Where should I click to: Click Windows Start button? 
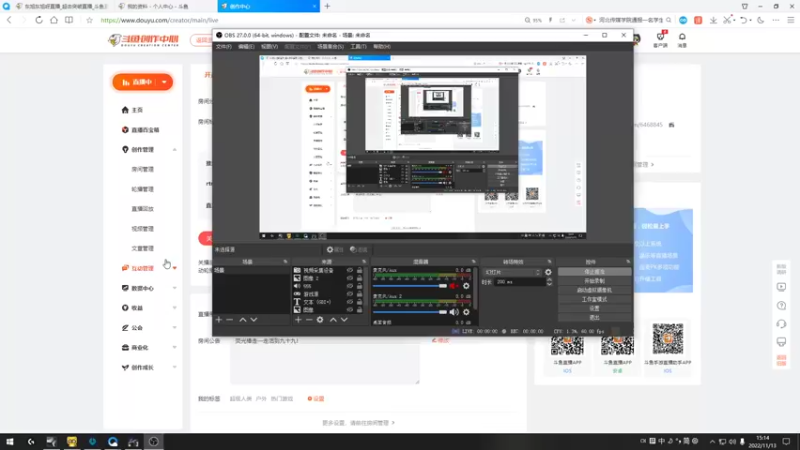10,442
